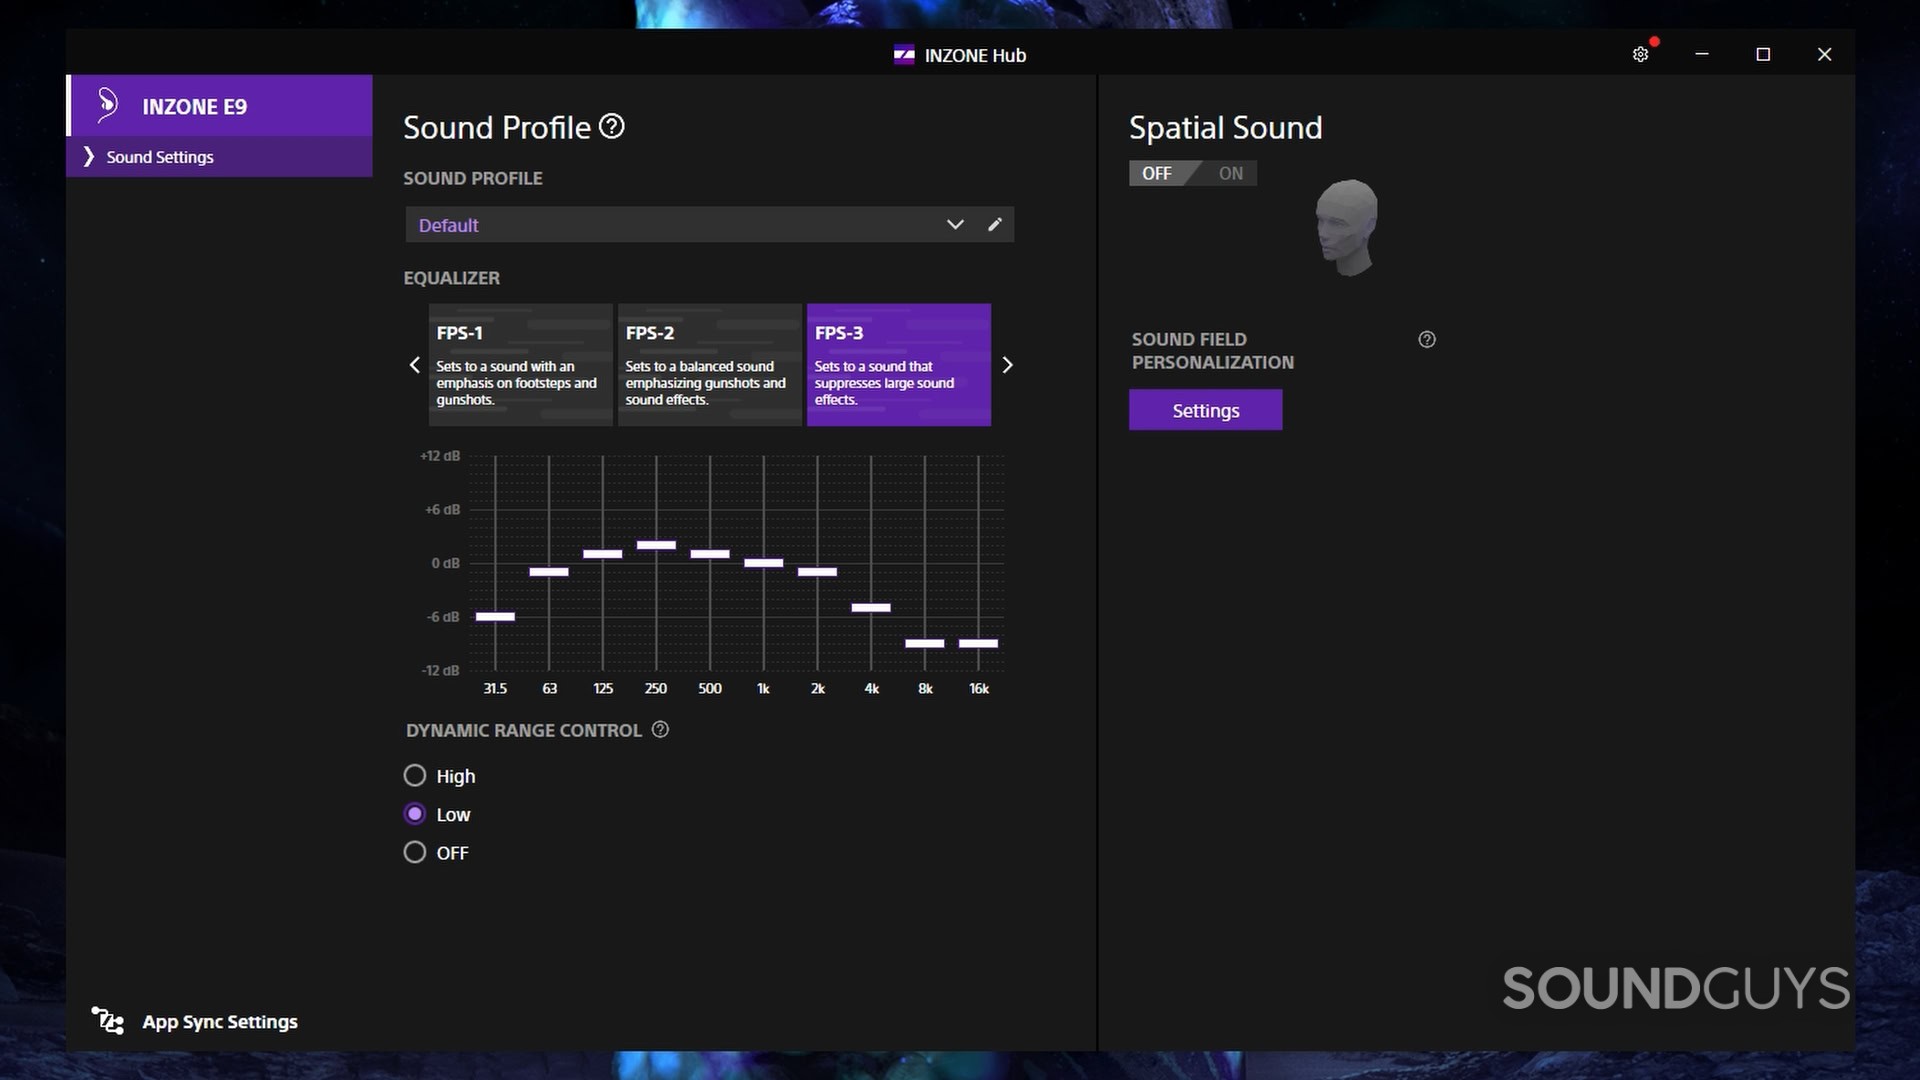Viewport: 1920px width, 1080px height.
Task: Click the 'EQUALIZER' label
Action: (451, 278)
